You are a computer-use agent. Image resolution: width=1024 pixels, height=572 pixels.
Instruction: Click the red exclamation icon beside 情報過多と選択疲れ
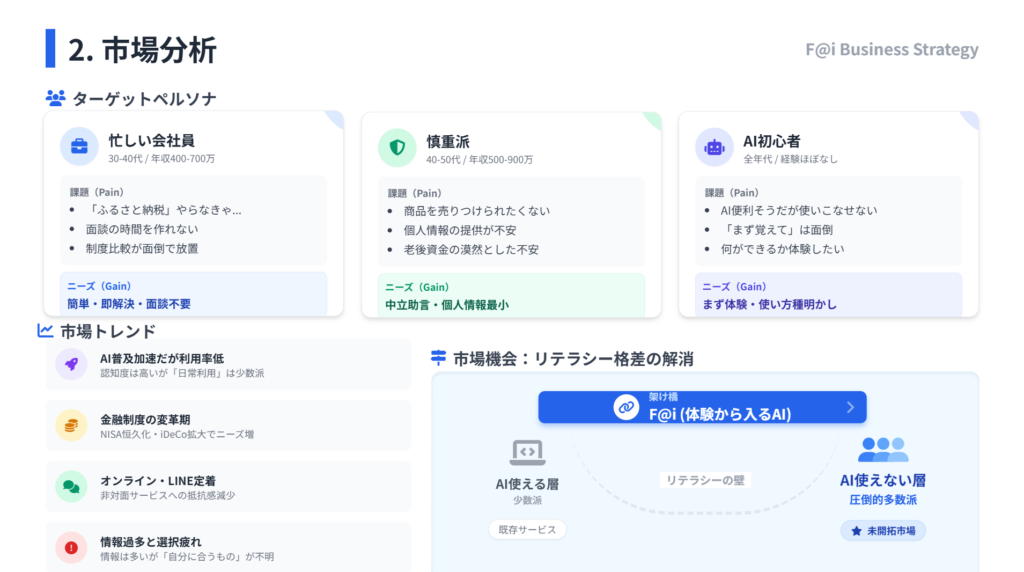click(x=71, y=547)
